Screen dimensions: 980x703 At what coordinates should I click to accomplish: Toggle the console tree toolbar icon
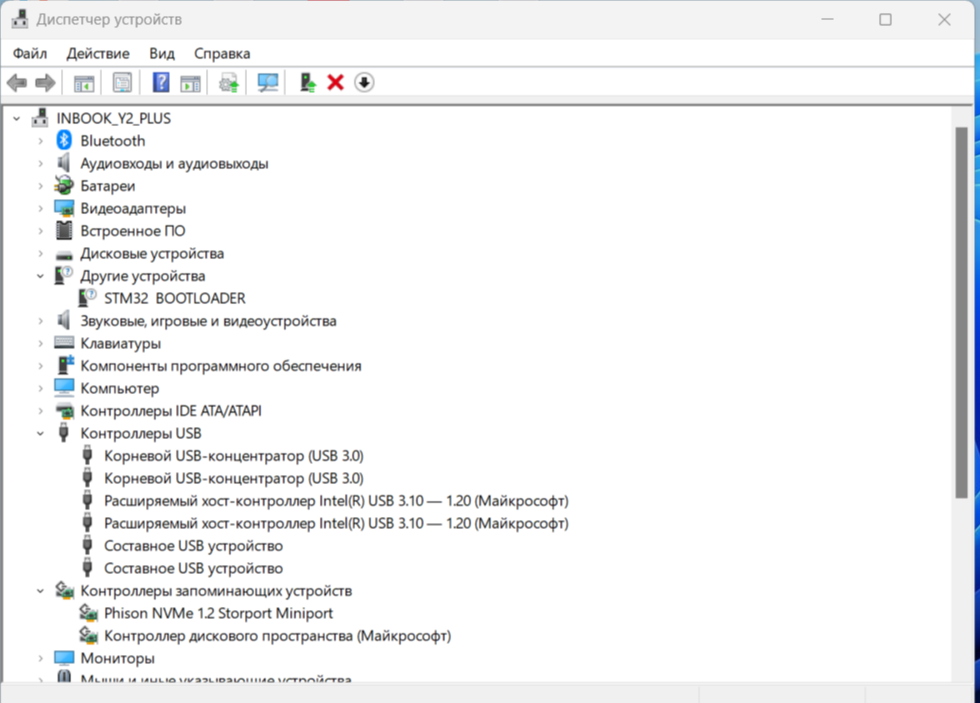[x=84, y=82]
